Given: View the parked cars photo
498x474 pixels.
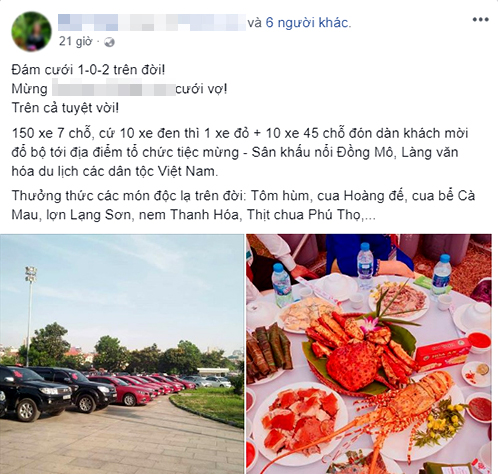Looking at the screenshot, I should click(x=122, y=354).
